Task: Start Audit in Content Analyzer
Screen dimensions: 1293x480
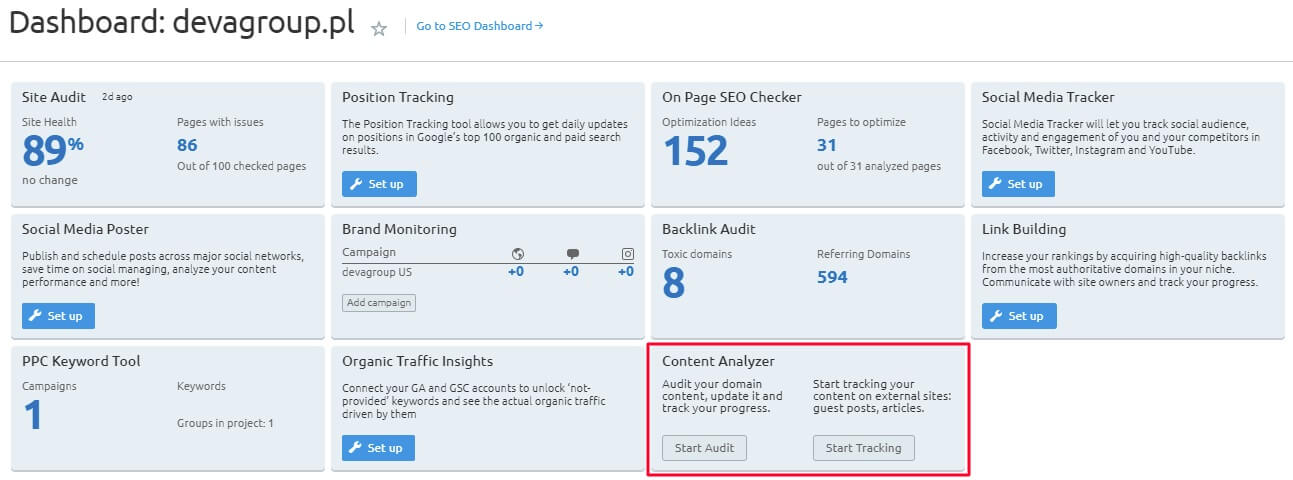Action: (704, 448)
